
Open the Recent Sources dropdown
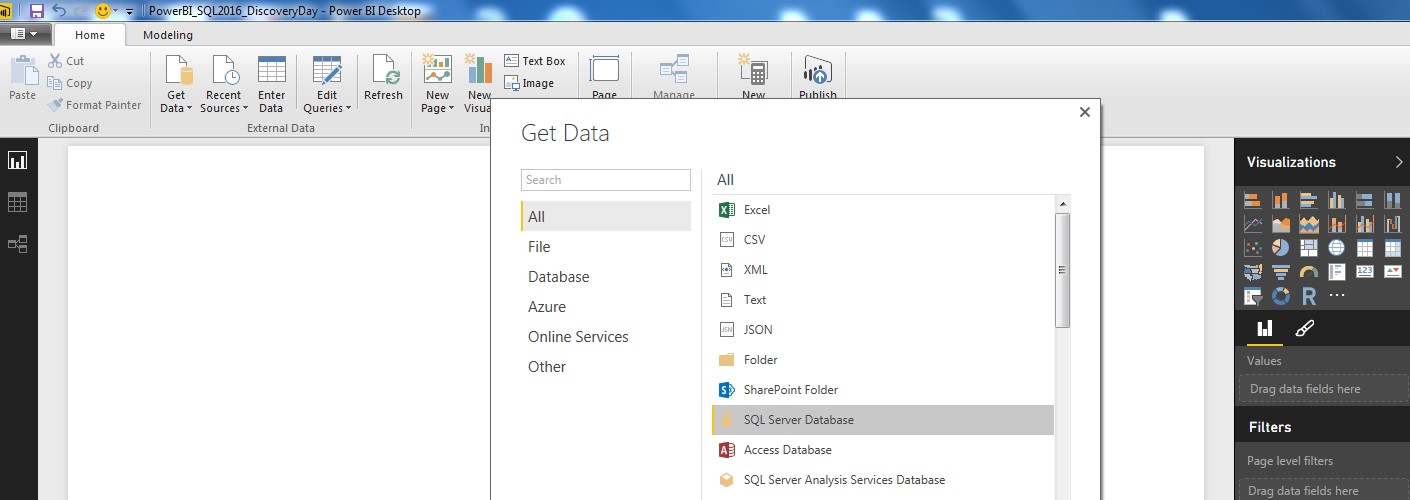click(x=224, y=85)
